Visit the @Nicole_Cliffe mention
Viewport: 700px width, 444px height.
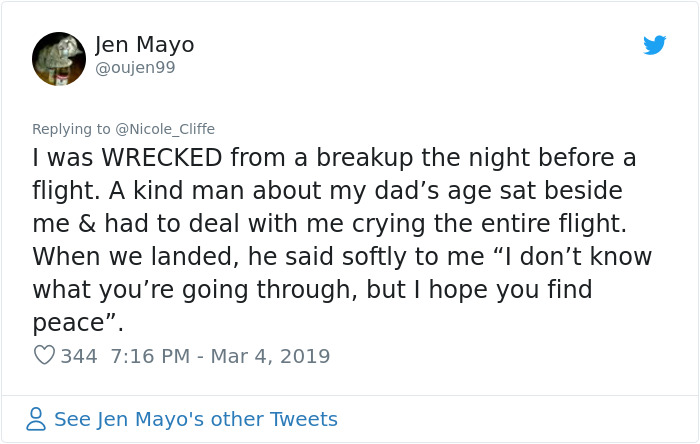point(165,129)
